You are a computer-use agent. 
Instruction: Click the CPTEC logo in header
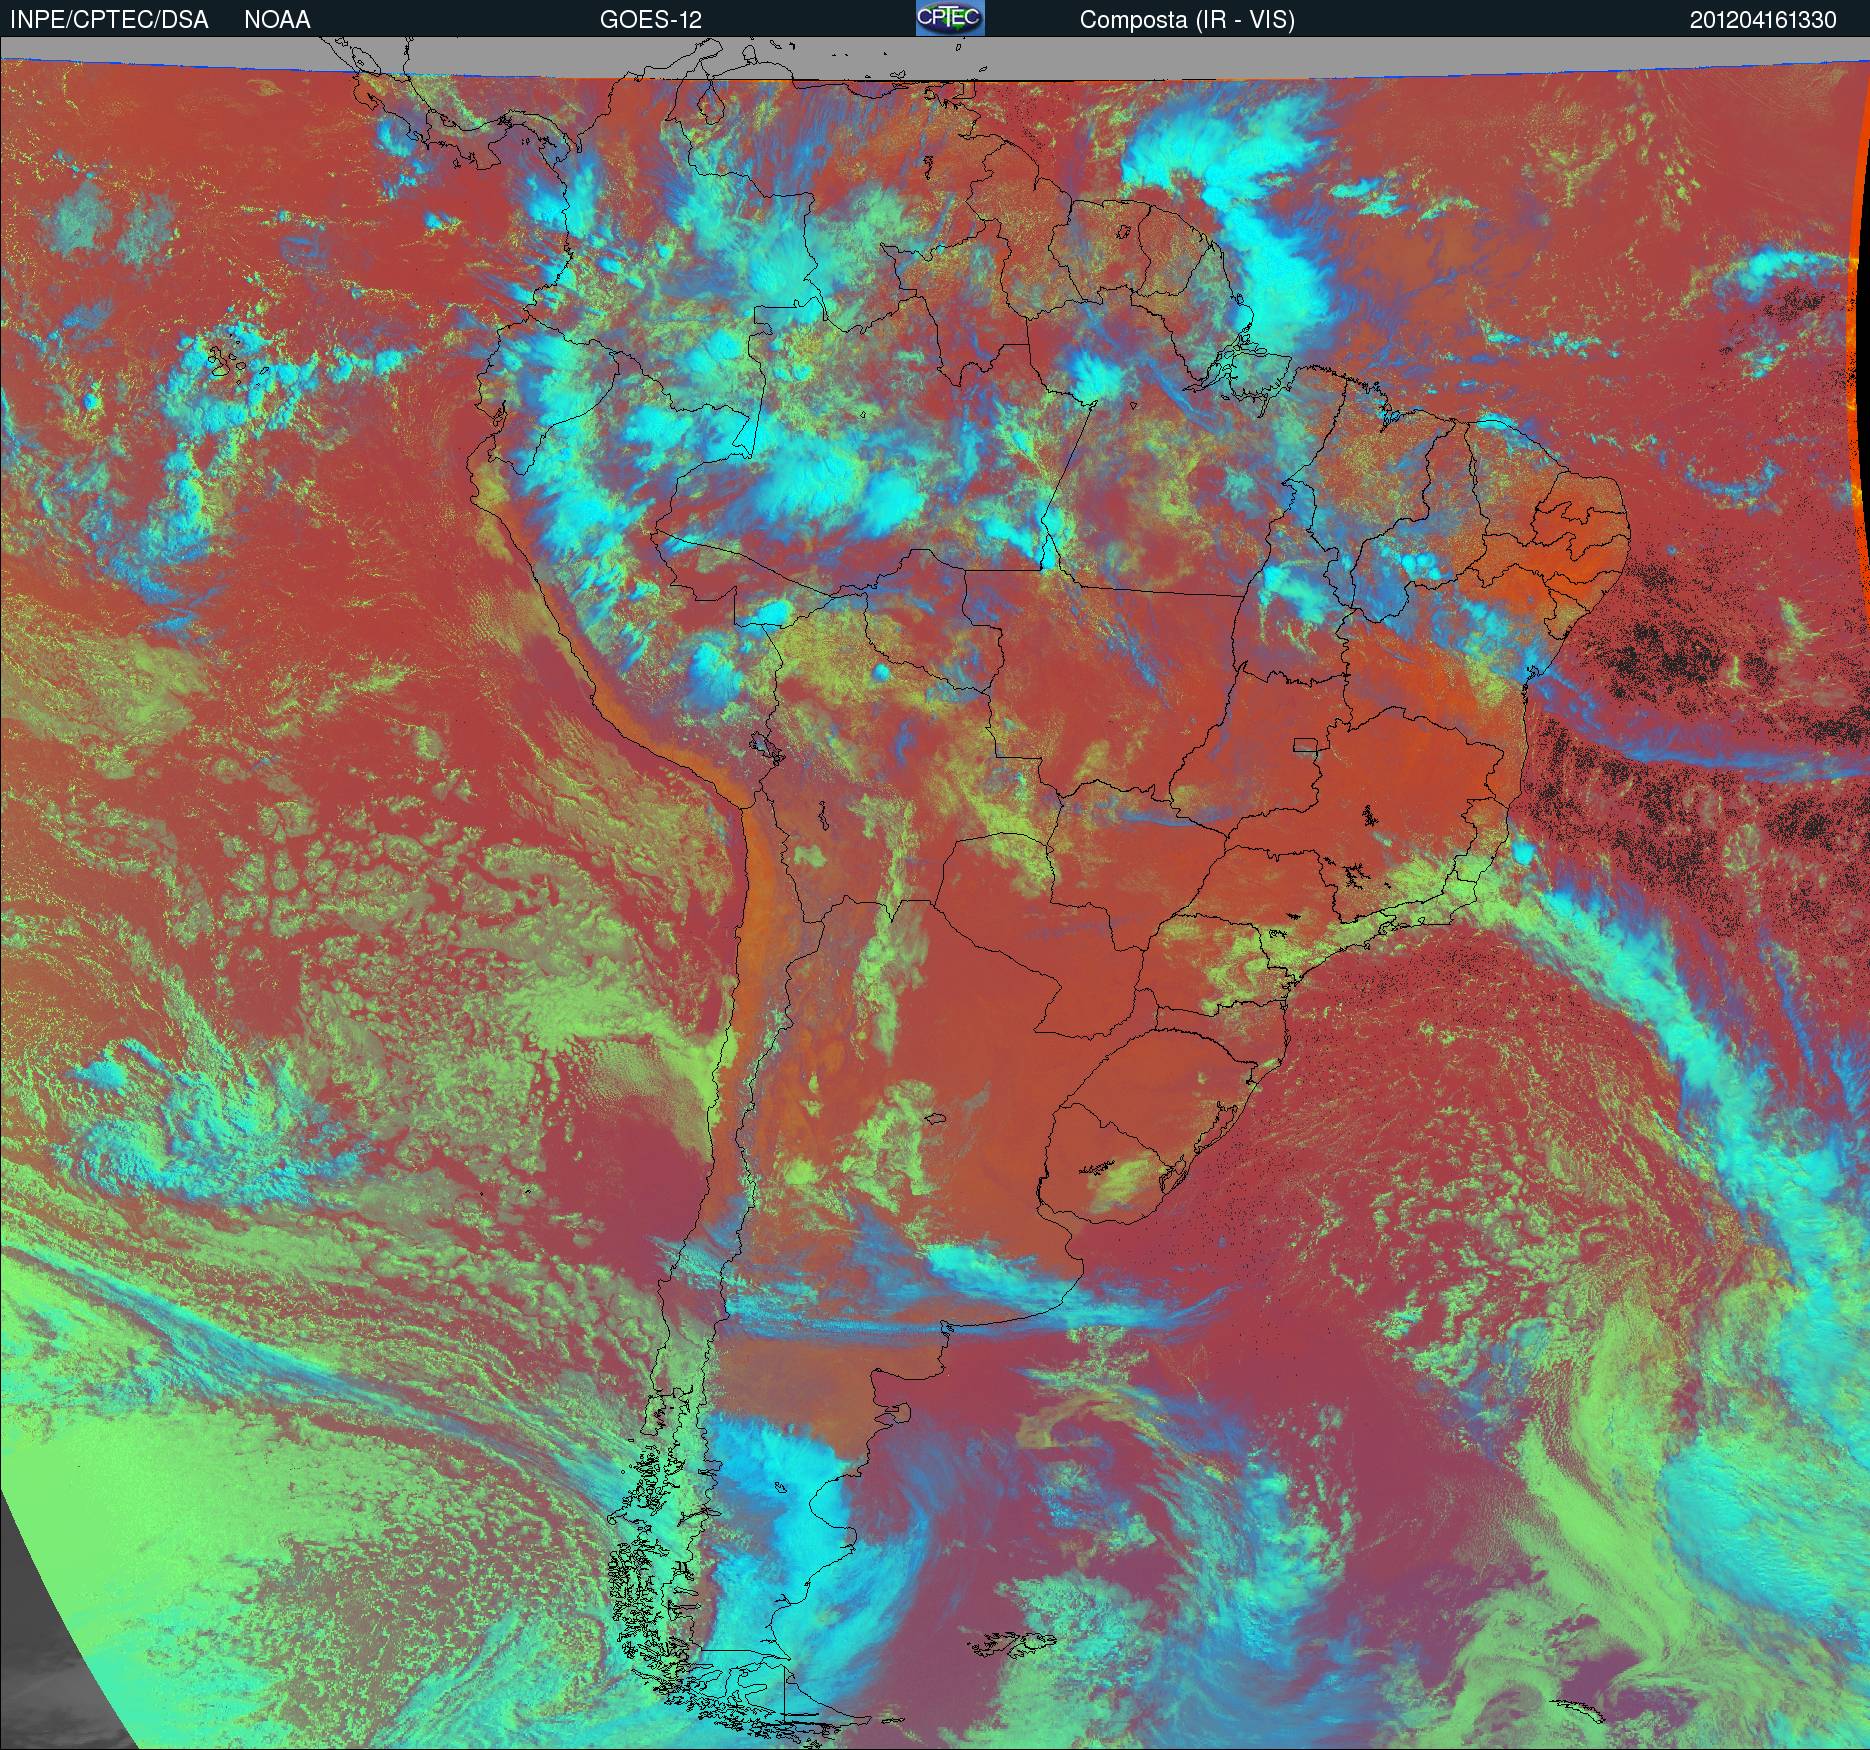click(x=950, y=18)
